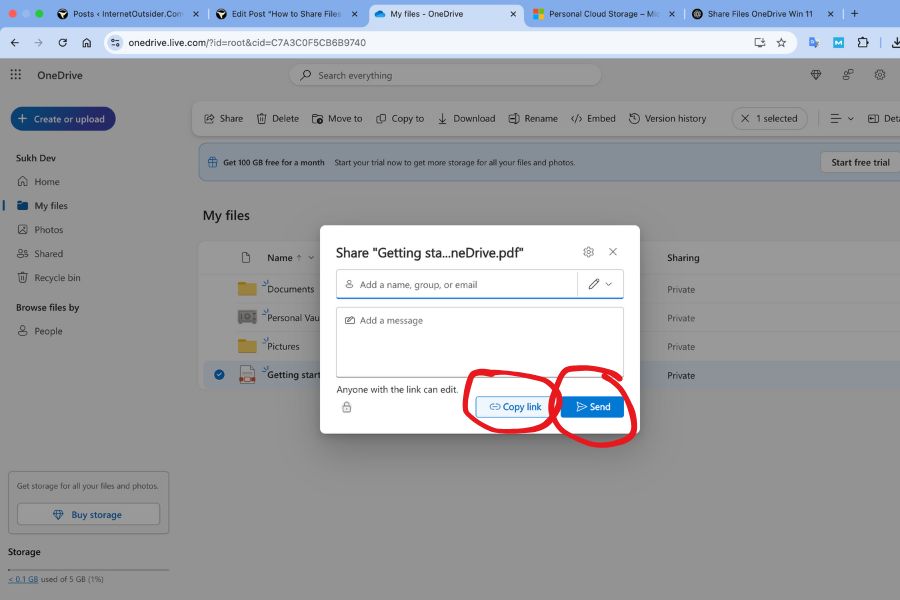The image size is (900, 600).
Task: Browse files by People
Action: (x=40, y=331)
